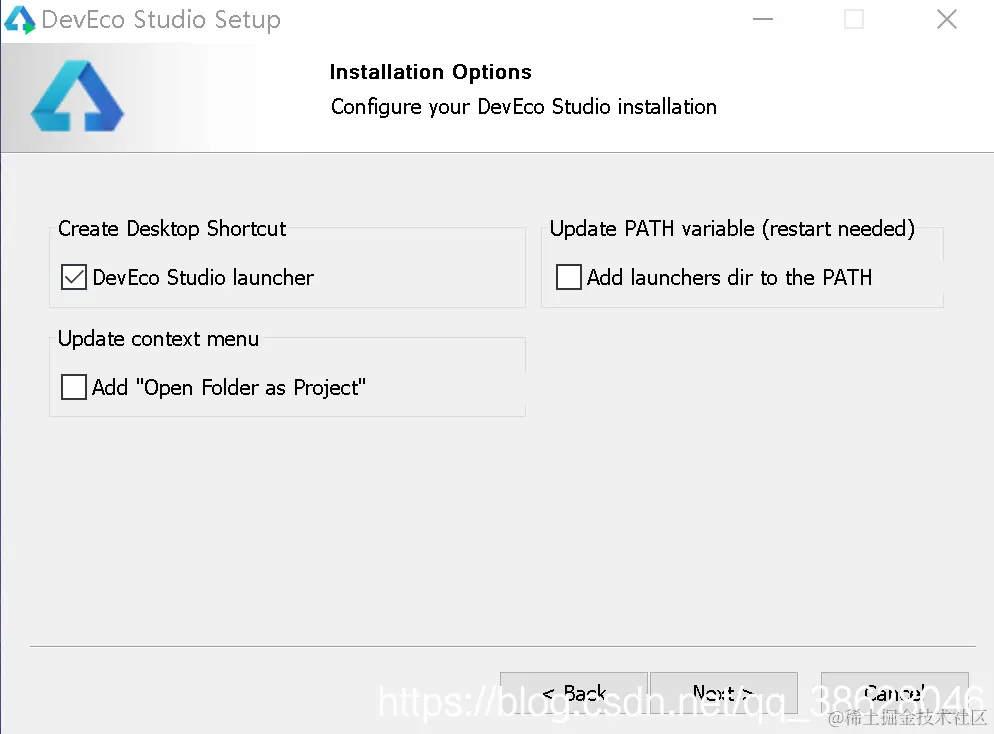
Task: Click the DevEco icon in the title bar
Action: (20, 19)
